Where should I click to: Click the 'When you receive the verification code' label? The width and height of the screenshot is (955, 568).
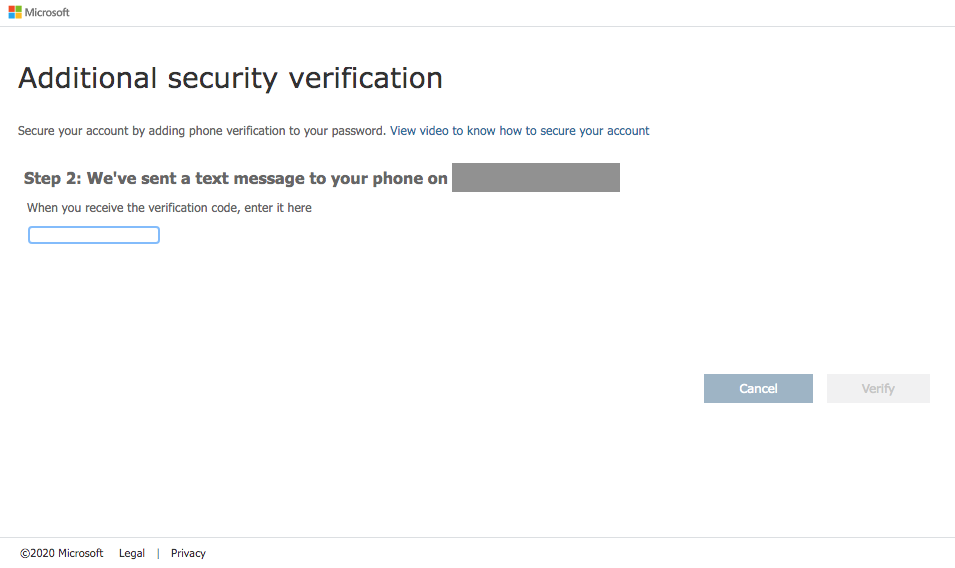point(169,208)
